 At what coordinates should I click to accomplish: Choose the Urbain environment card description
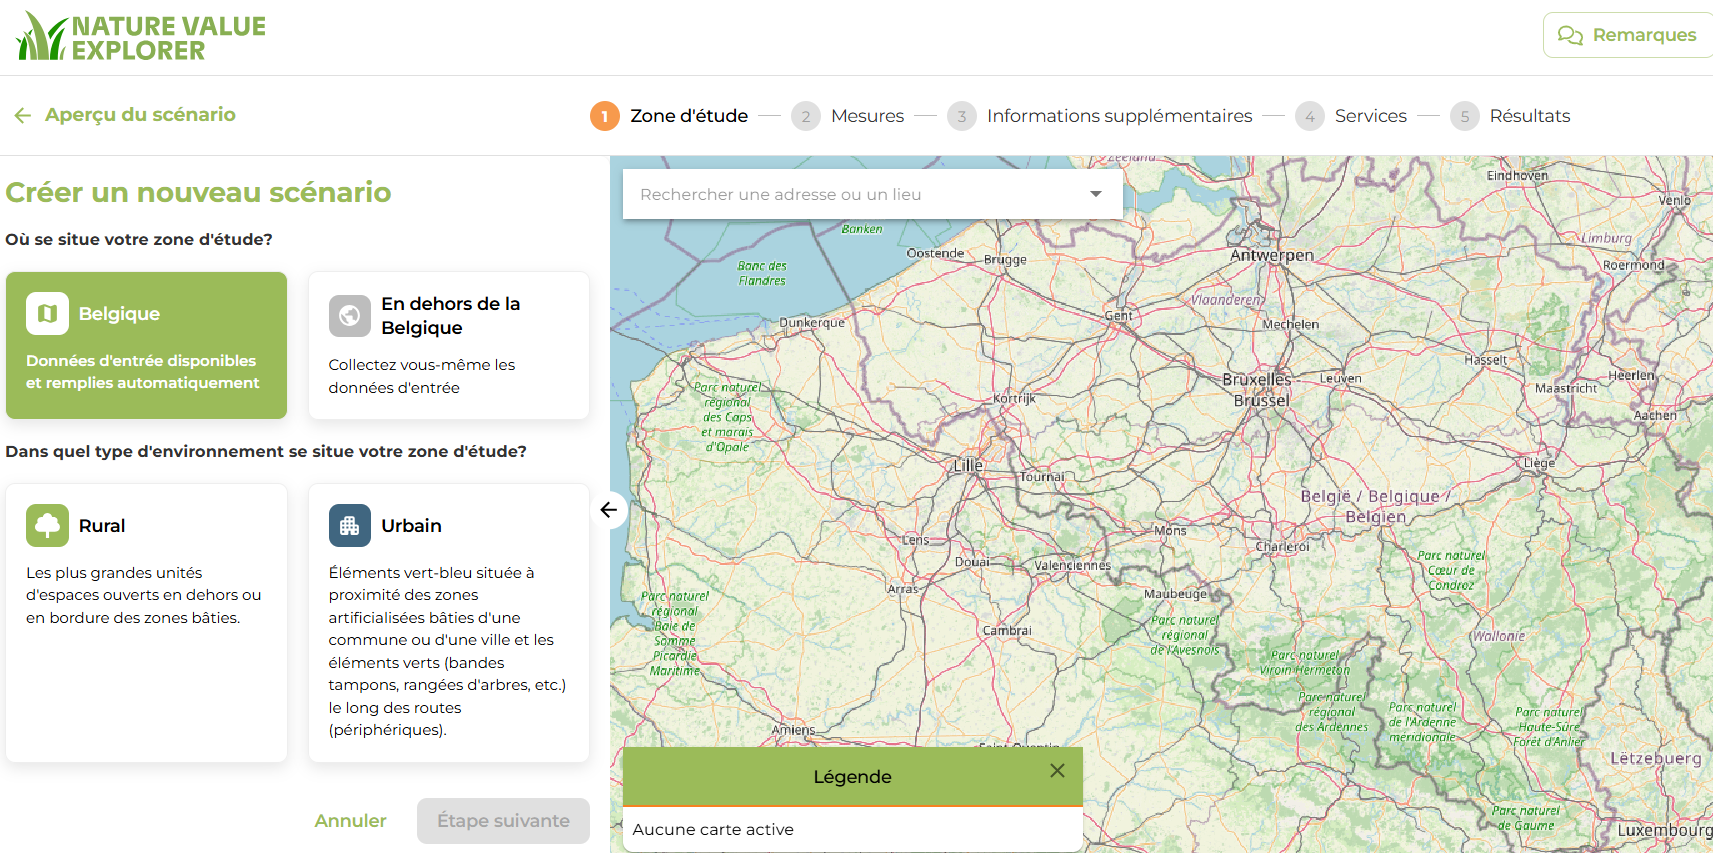[x=447, y=651]
